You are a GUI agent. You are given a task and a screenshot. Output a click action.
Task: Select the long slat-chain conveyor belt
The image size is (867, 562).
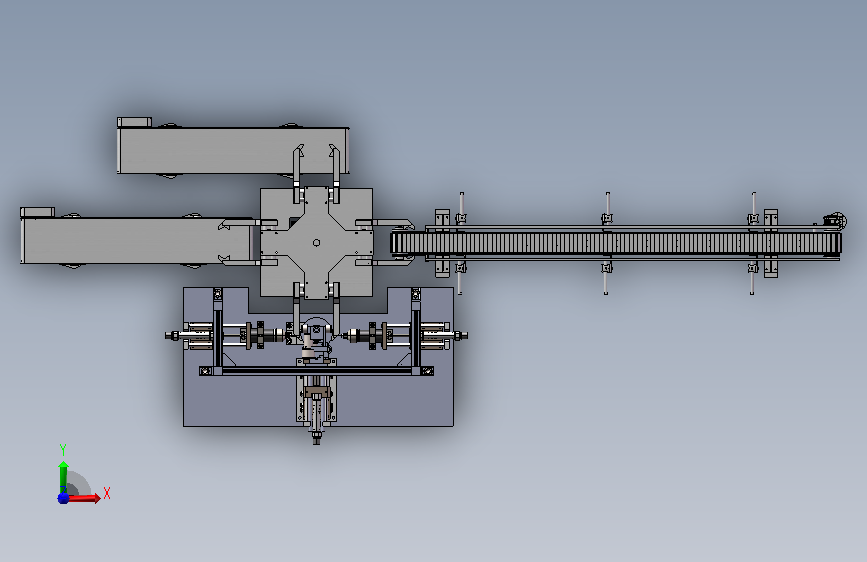pos(615,243)
